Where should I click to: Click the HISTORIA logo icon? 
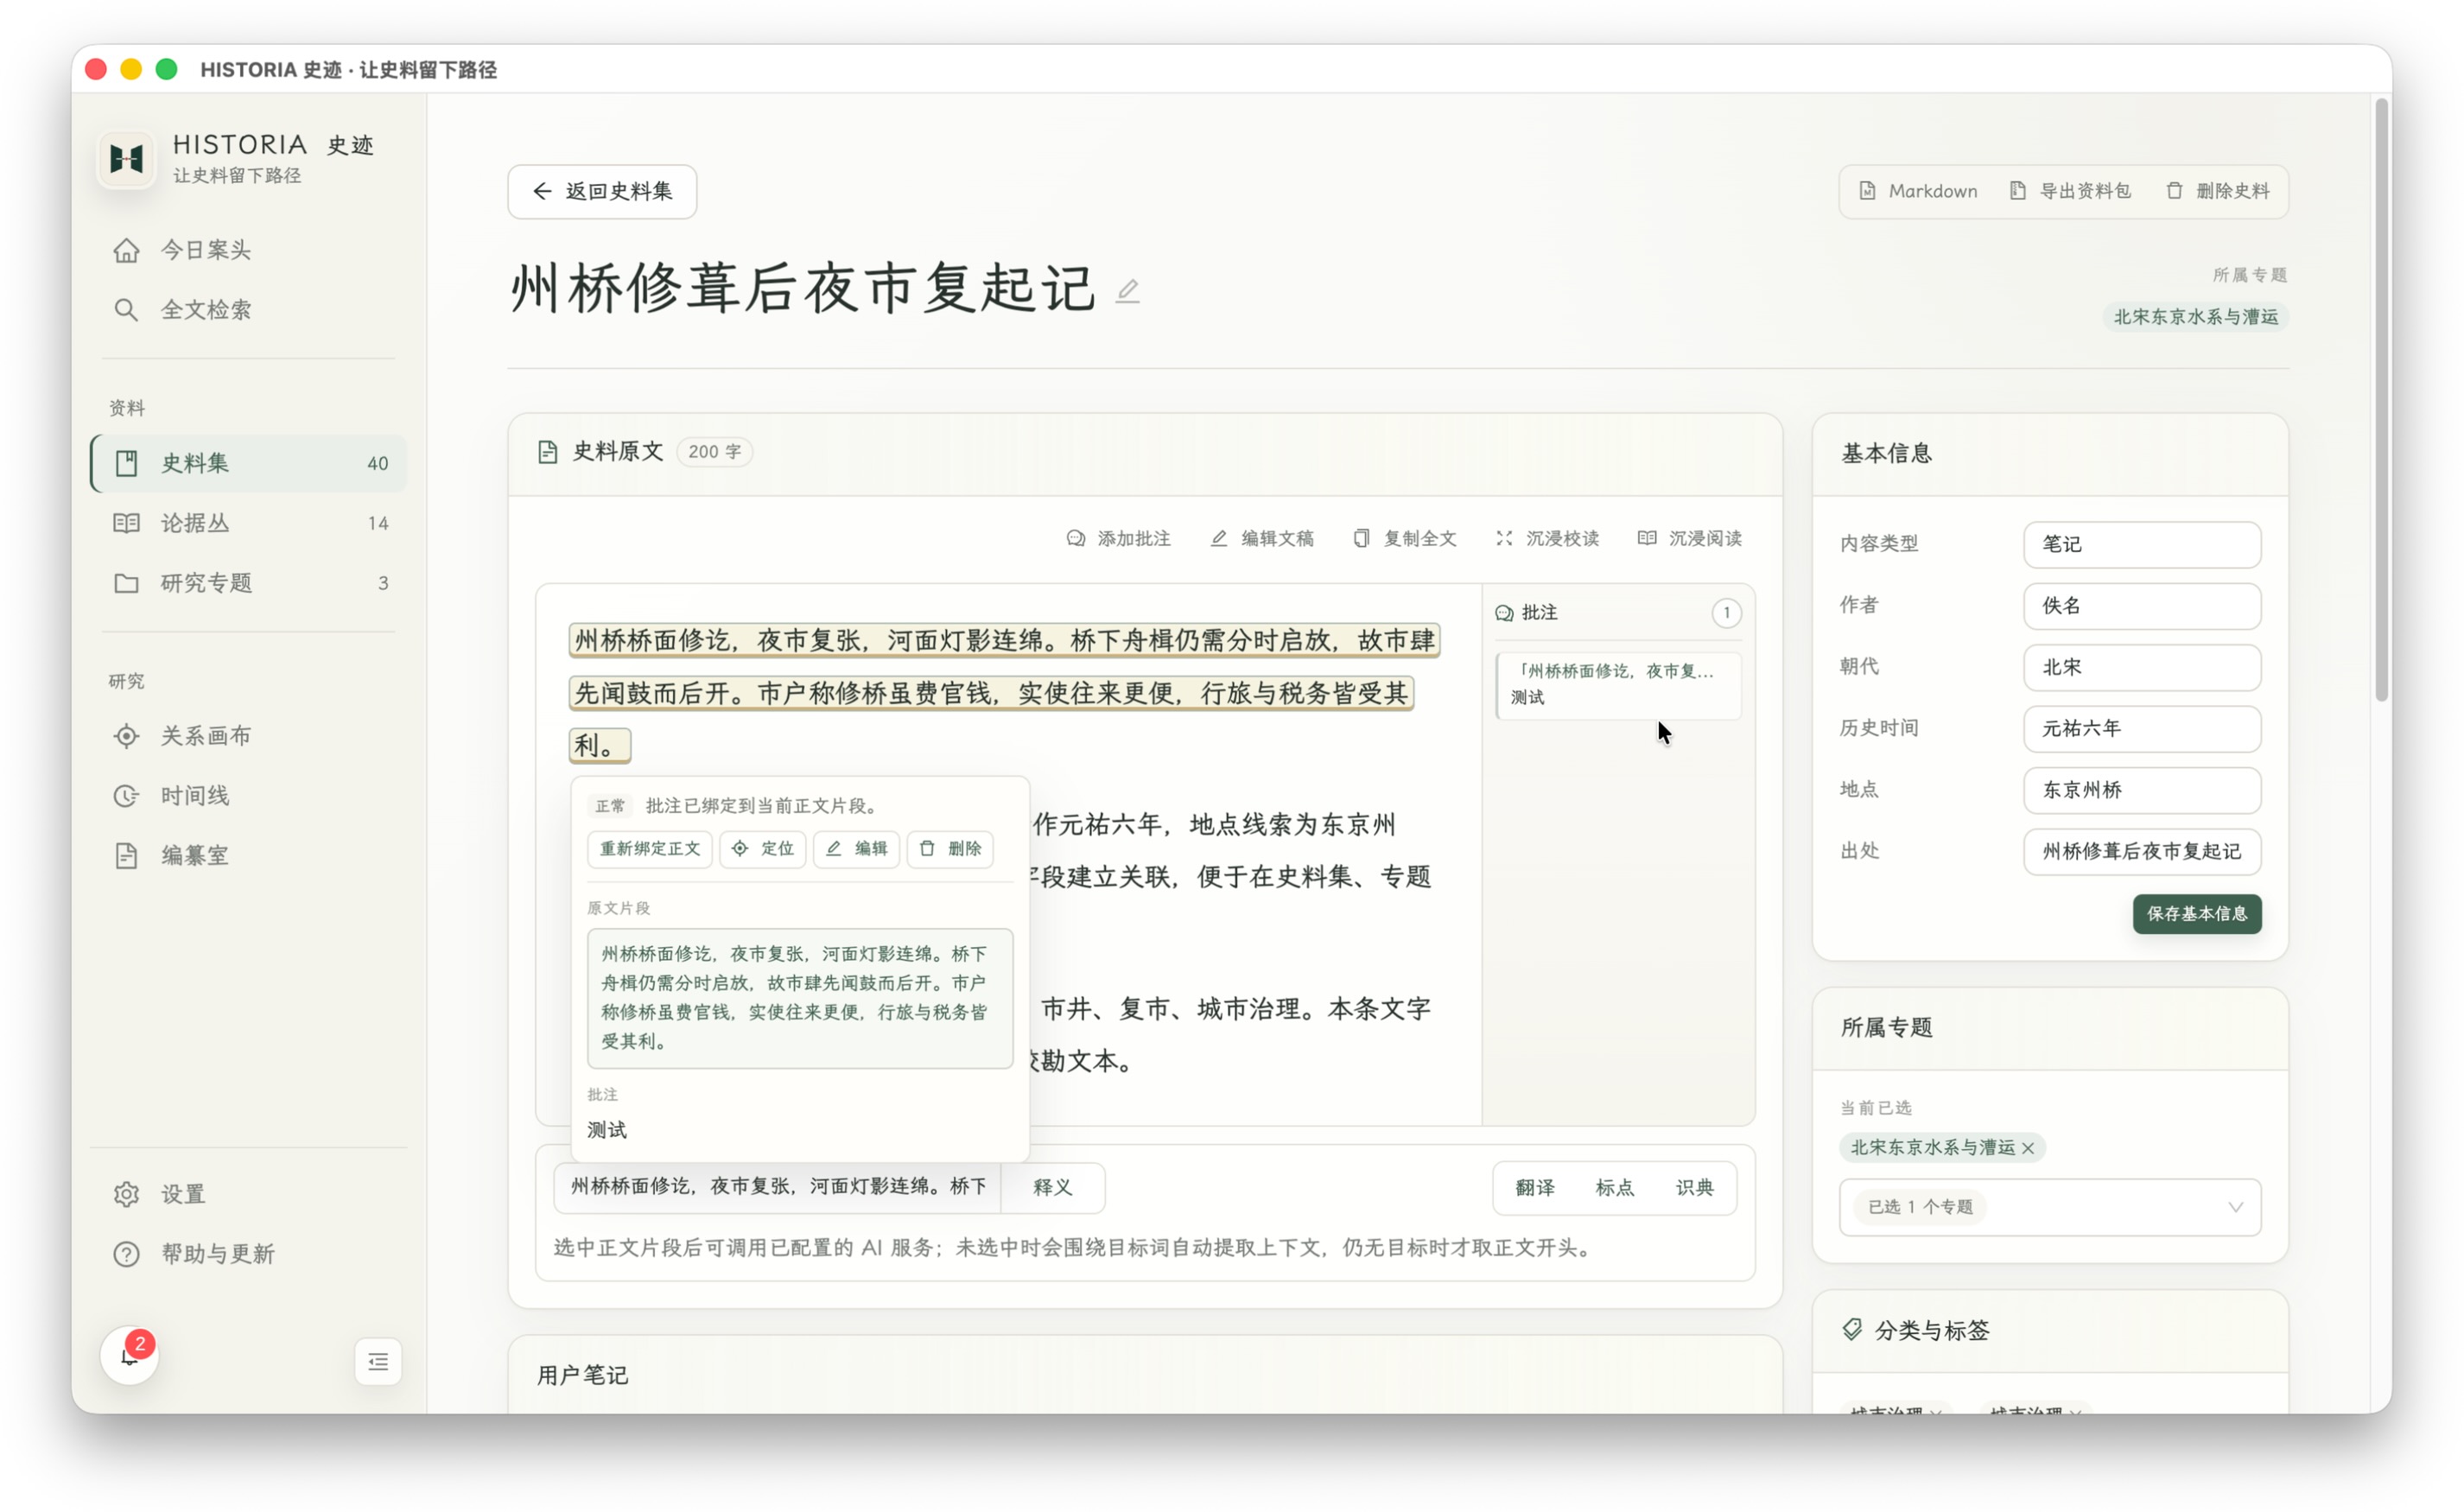(x=127, y=158)
